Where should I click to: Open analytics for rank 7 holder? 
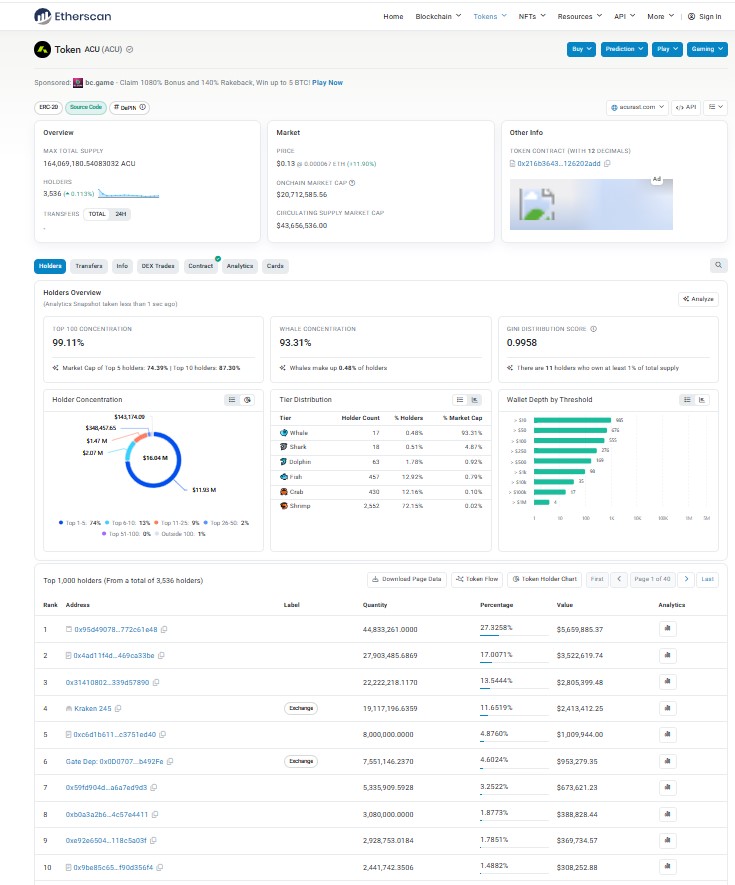coord(667,787)
